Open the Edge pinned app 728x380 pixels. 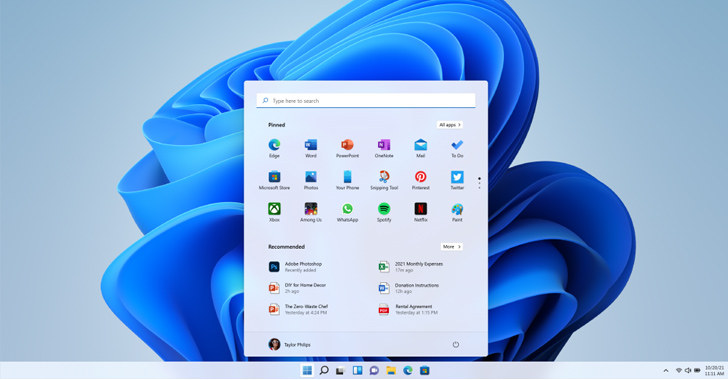(274, 148)
